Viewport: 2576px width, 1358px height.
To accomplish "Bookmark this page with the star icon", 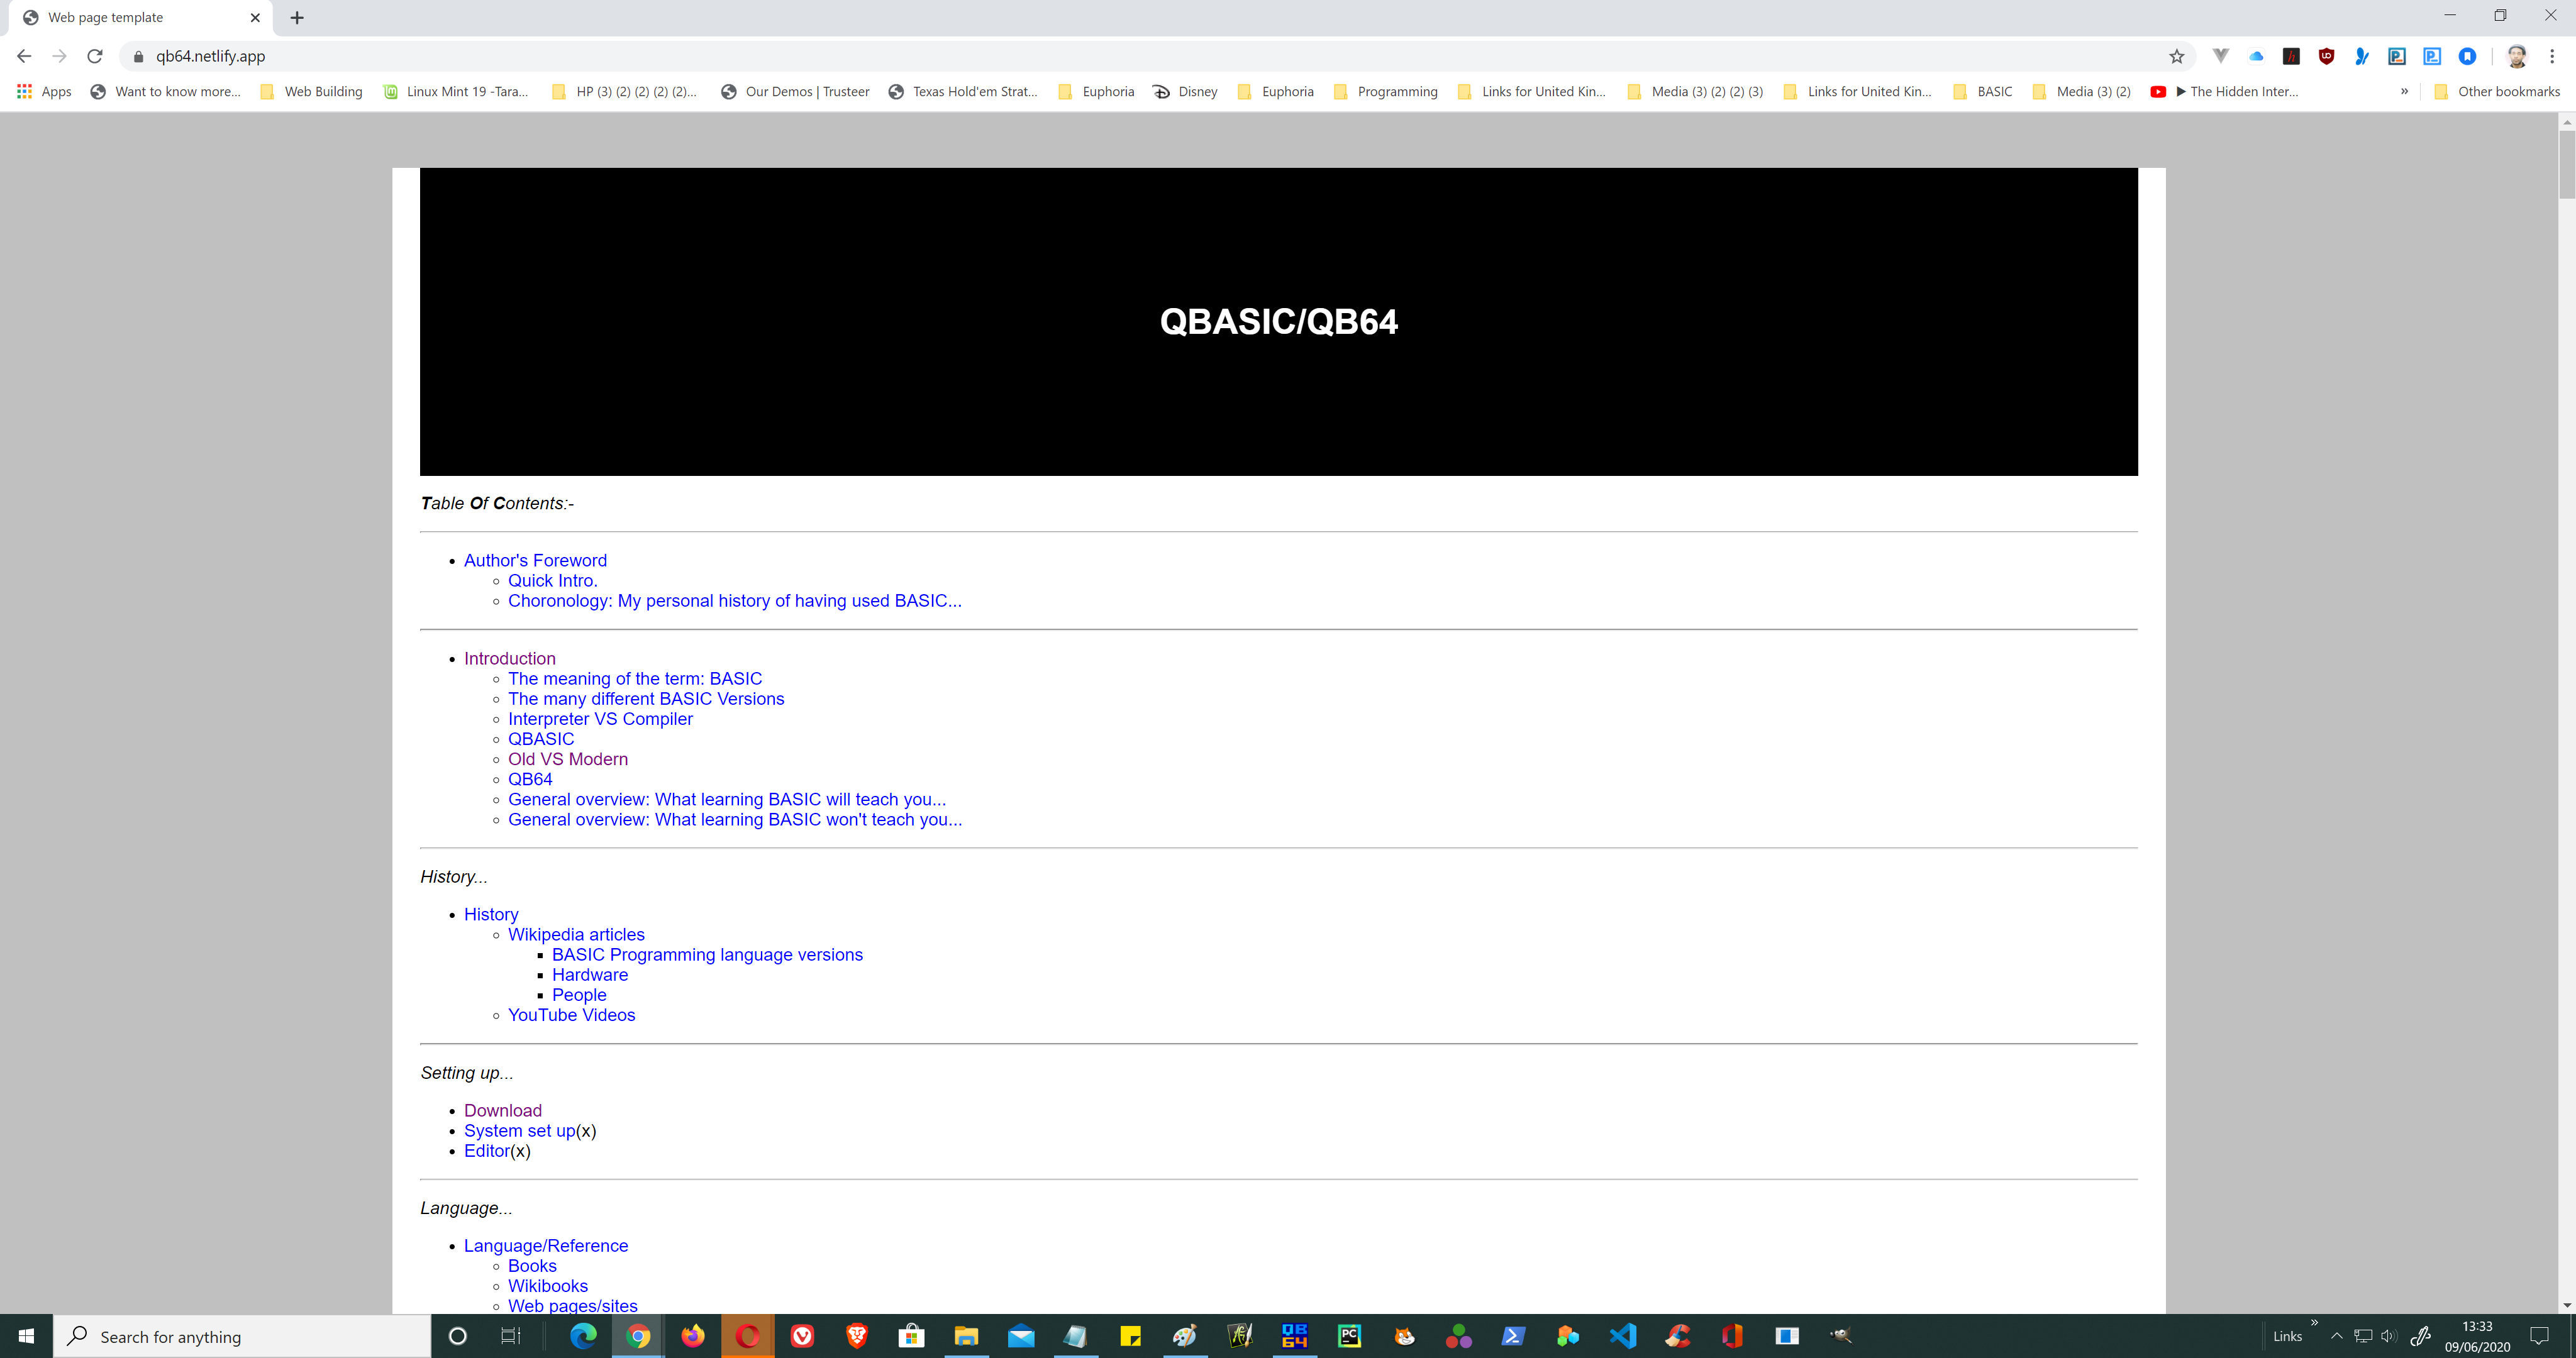I will tap(2176, 56).
